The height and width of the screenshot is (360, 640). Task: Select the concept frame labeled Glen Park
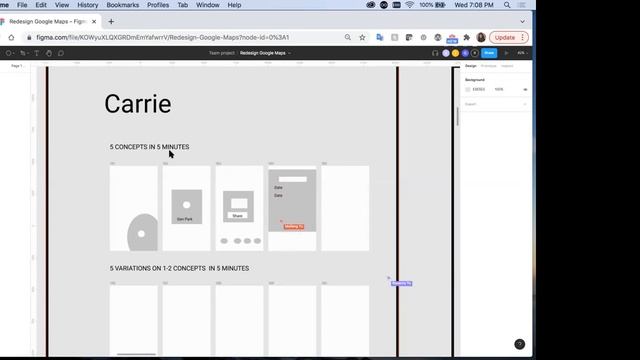point(187,208)
